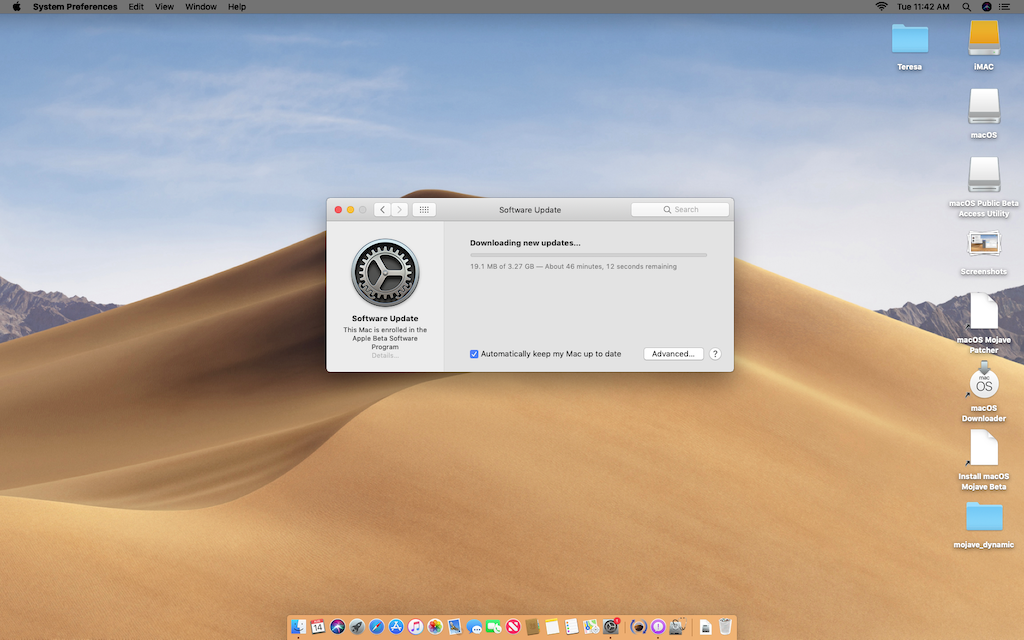Open the System Preferences menu

click(75, 7)
